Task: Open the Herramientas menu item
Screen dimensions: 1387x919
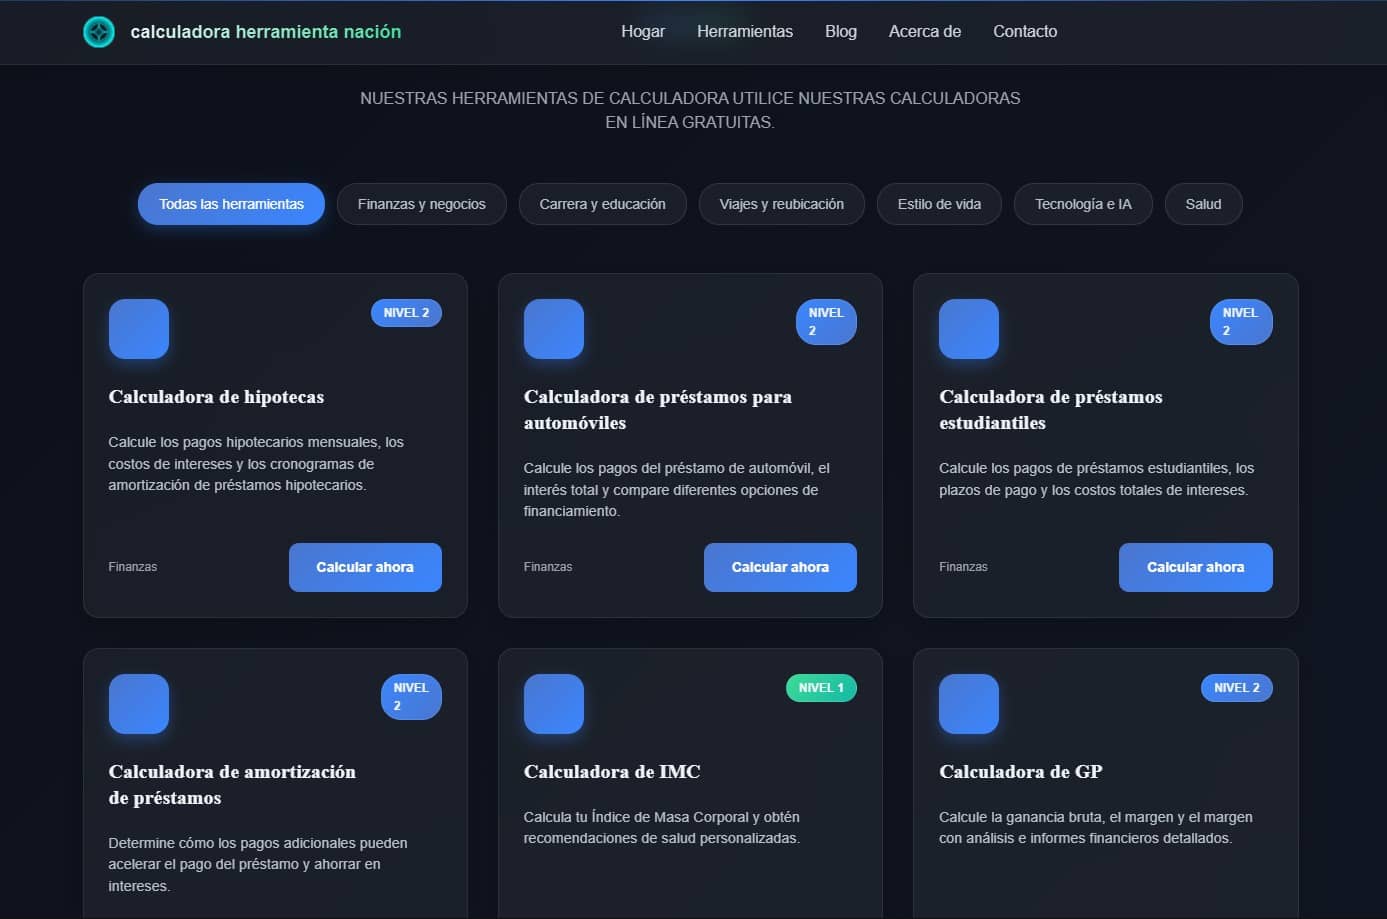Action: pos(745,32)
